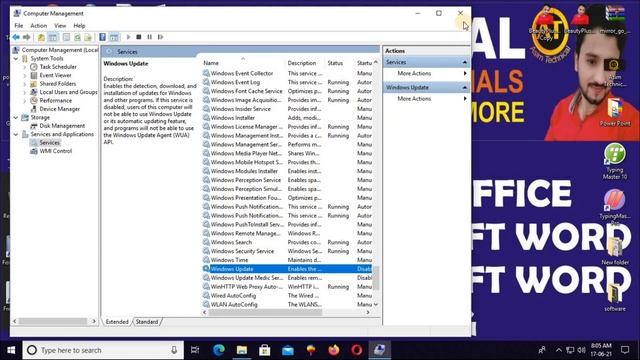Viewport: 640px width, 360px height.
Task: Click the Export List toolbar icon
Action: click(88, 37)
